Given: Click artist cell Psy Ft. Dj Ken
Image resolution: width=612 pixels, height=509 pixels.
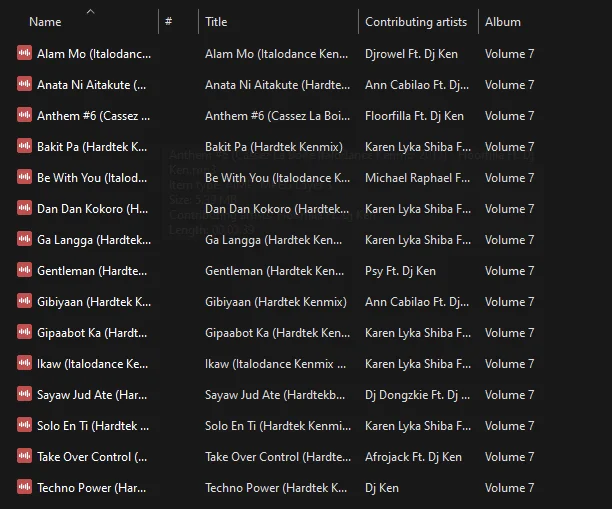Looking at the screenshot, I should click(400, 271).
